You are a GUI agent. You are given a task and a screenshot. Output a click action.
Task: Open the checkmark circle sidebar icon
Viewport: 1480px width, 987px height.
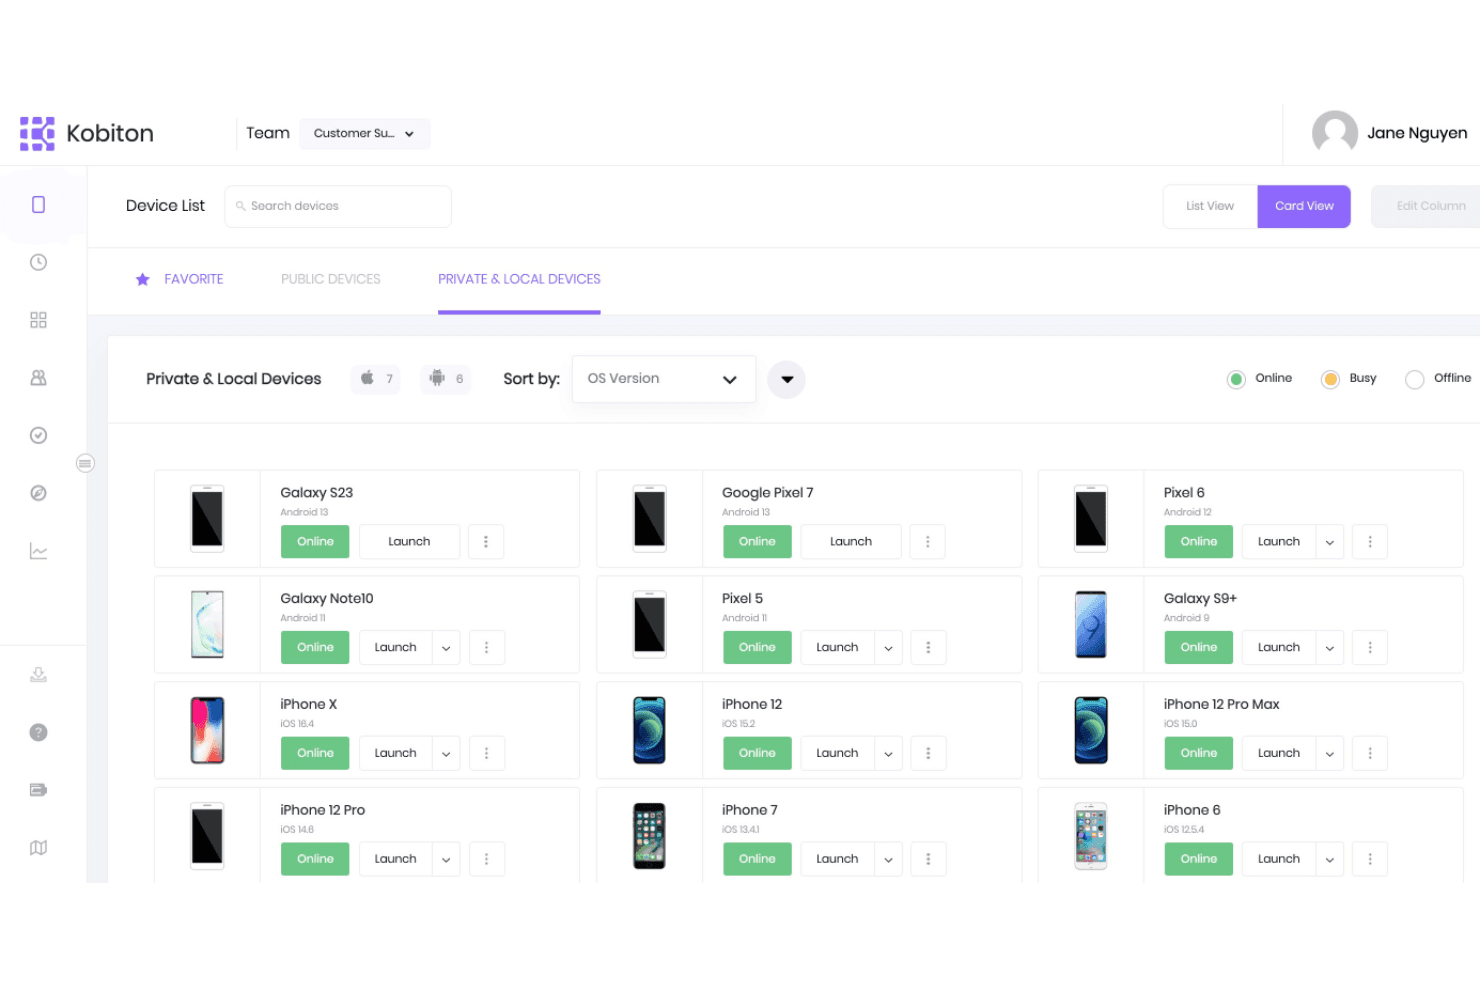(x=38, y=435)
